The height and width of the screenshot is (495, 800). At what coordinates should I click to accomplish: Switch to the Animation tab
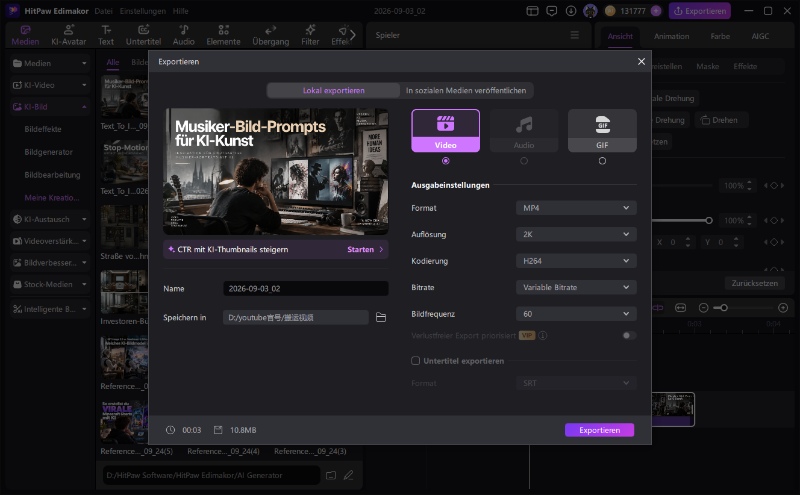(671, 36)
